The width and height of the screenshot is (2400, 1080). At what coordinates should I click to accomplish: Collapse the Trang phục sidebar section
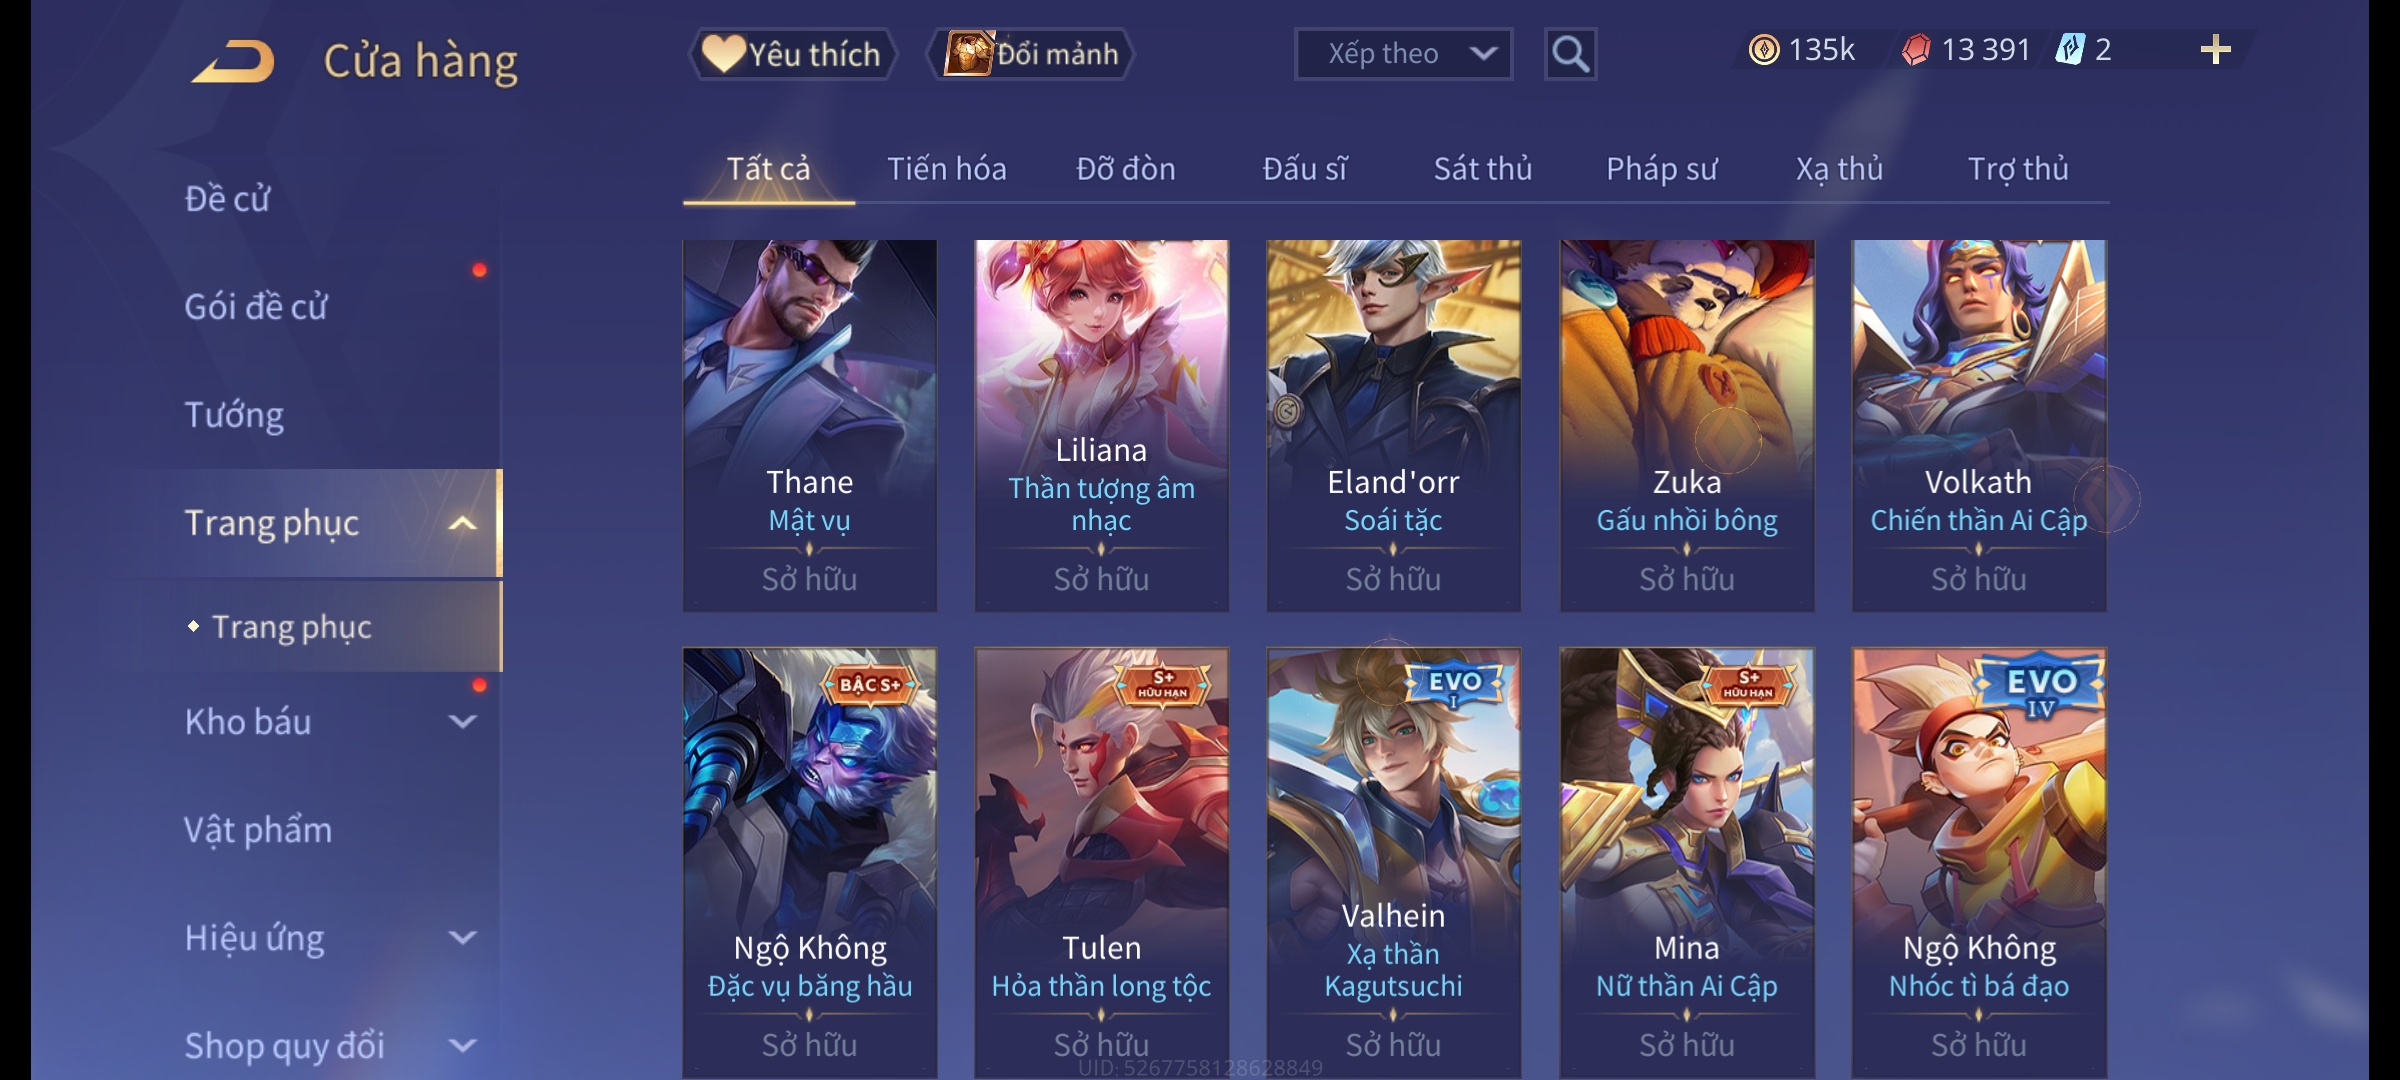click(x=462, y=523)
